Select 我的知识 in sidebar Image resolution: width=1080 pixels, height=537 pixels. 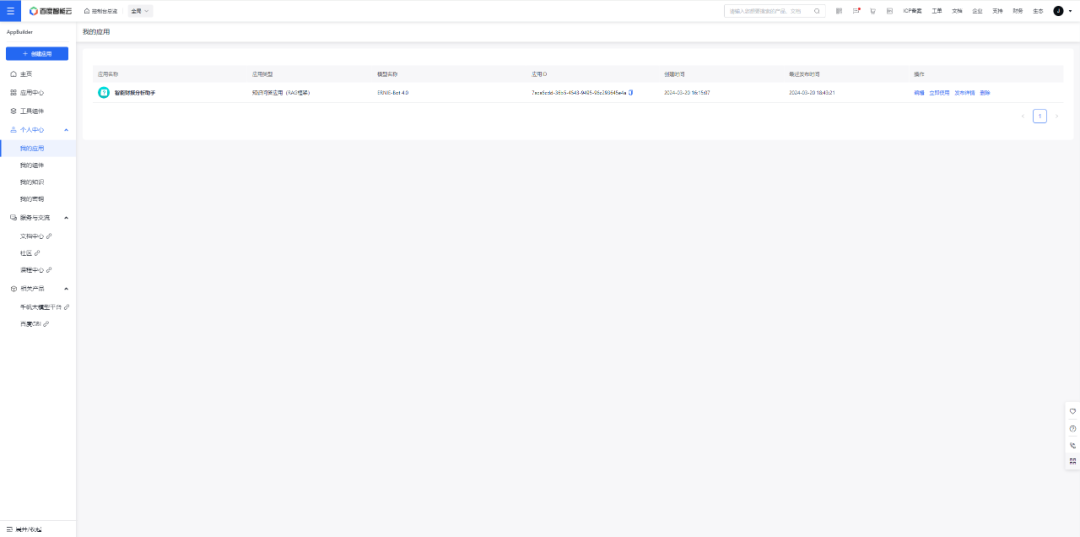(x=32, y=182)
